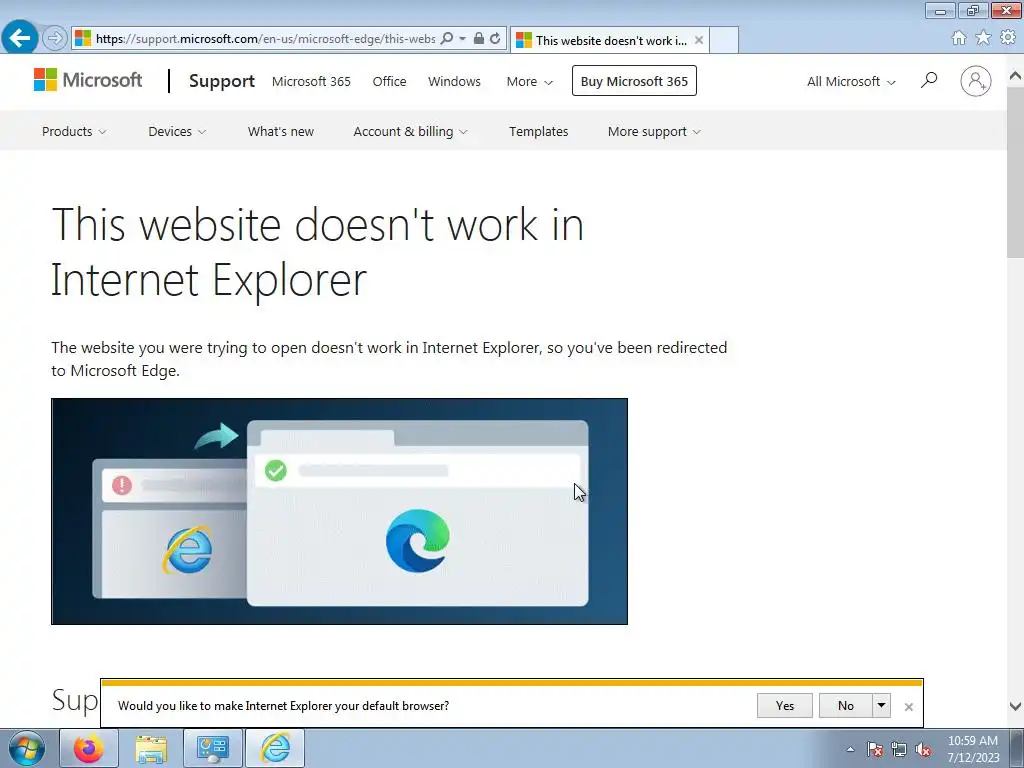Open the Support link in header

point(221,81)
